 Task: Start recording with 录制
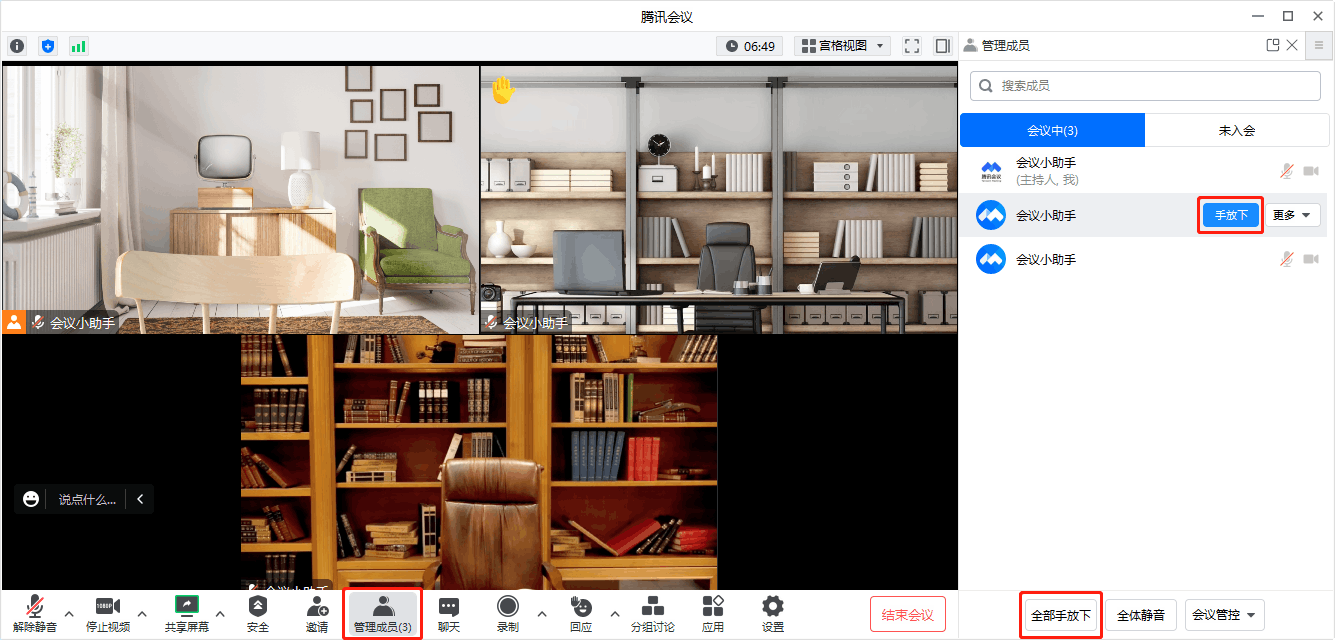508,614
